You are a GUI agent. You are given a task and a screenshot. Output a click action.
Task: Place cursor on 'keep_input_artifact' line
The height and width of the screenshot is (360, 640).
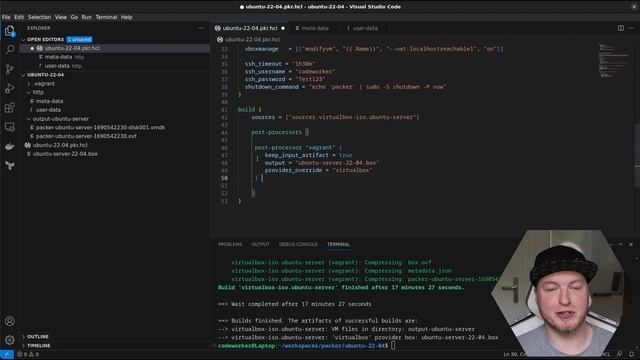(308, 155)
